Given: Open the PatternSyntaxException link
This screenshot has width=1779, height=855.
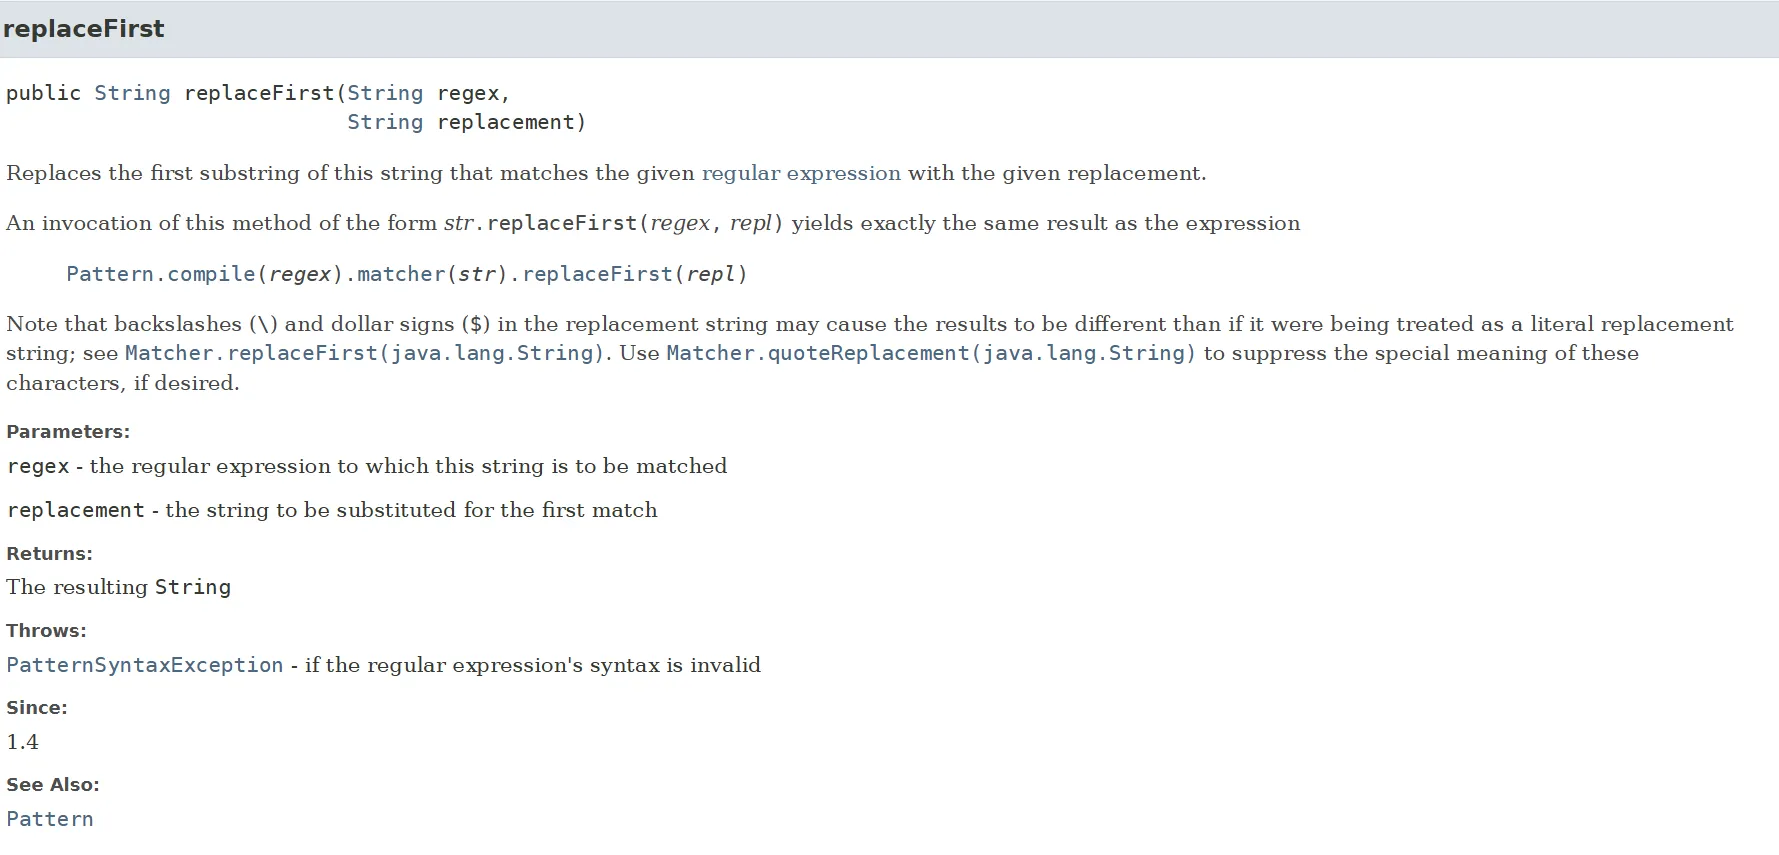Looking at the screenshot, I should [x=145, y=665].
